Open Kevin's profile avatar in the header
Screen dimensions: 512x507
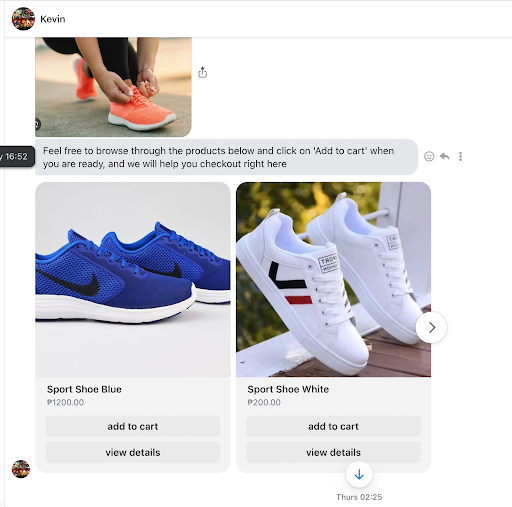pyautogui.click(x=23, y=19)
